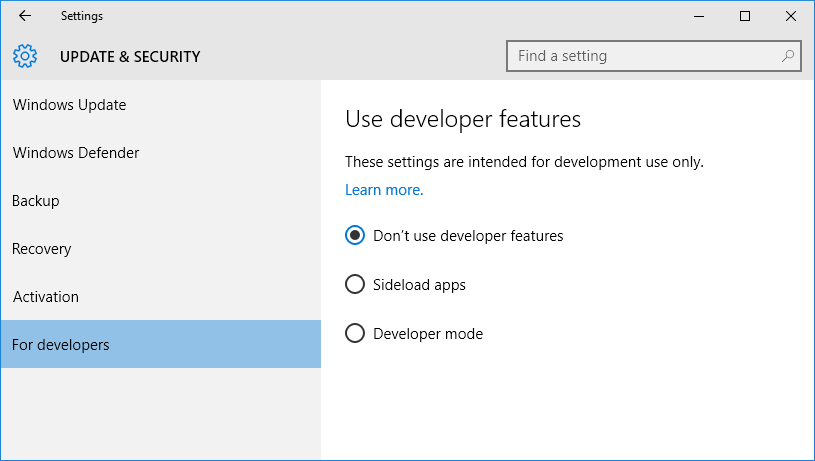Click the Sideload apps label text
The width and height of the screenshot is (815, 461).
pyautogui.click(x=419, y=285)
